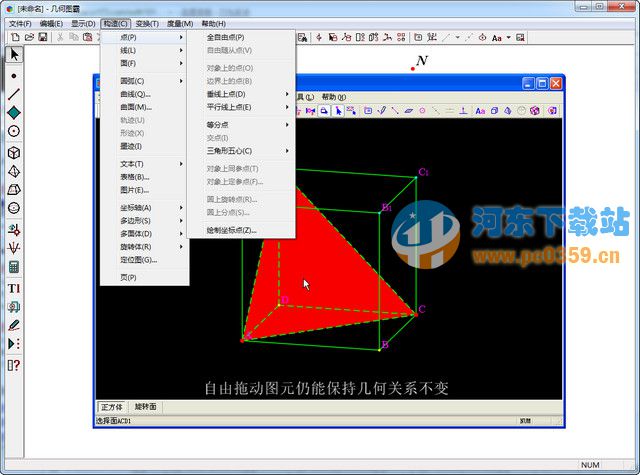The image size is (640, 475).
Task: Open the 编辑(E) menu
Action: point(51,24)
